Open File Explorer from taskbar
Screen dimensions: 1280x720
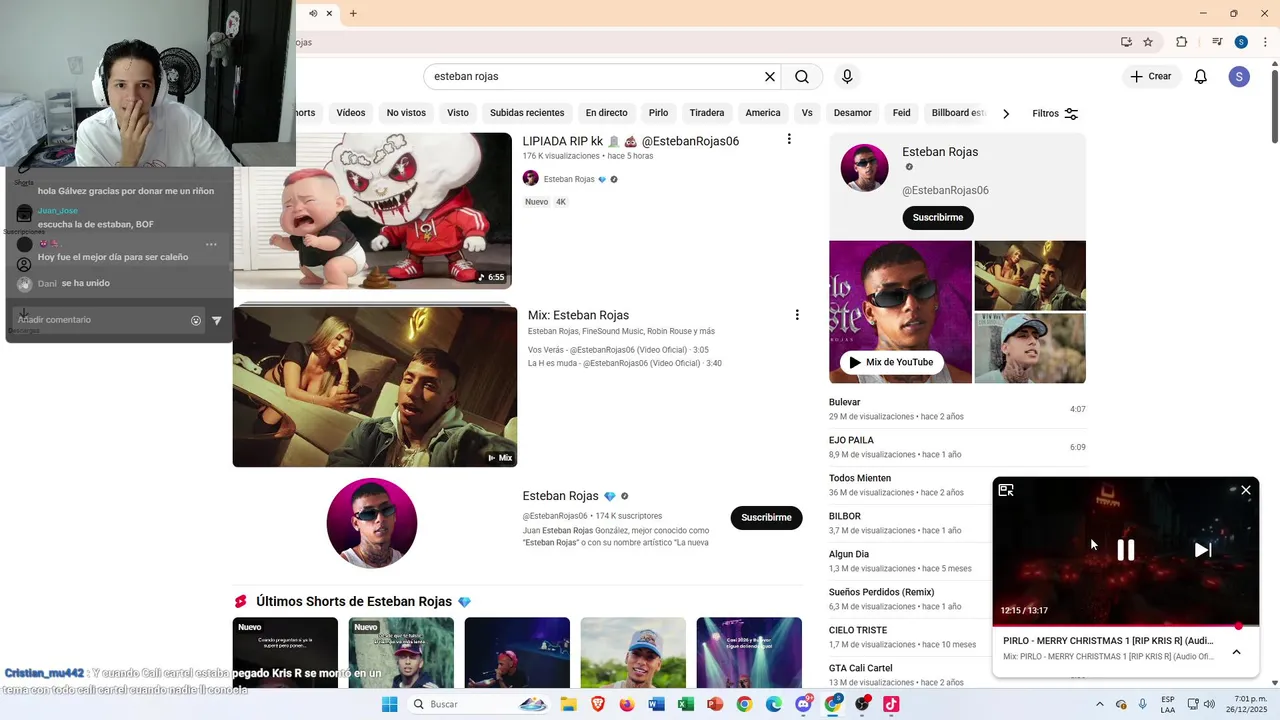click(568, 704)
